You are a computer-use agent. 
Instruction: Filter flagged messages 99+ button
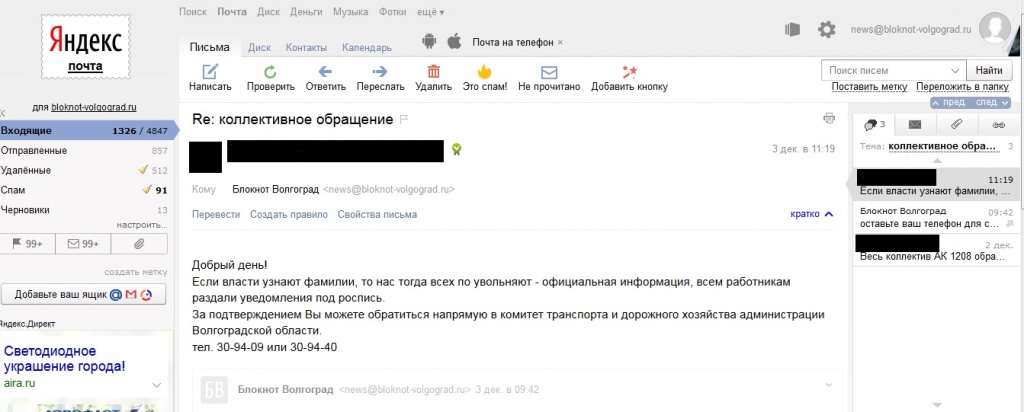[27, 244]
